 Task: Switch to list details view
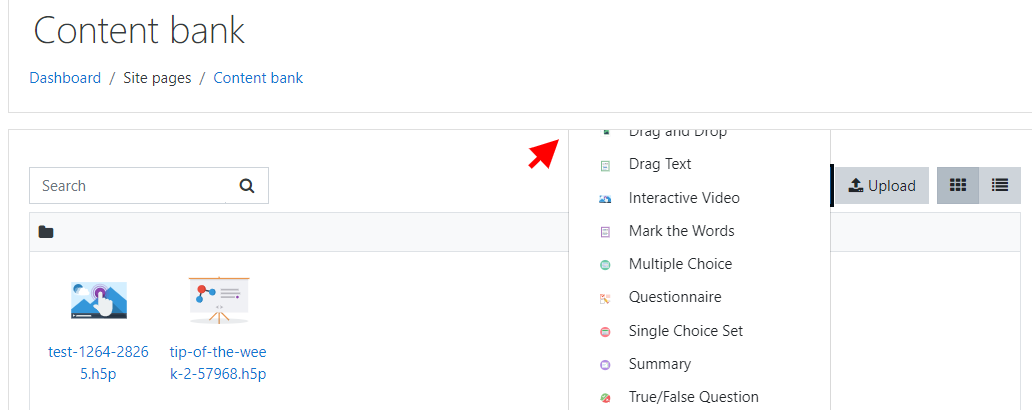click(x=1000, y=186)
